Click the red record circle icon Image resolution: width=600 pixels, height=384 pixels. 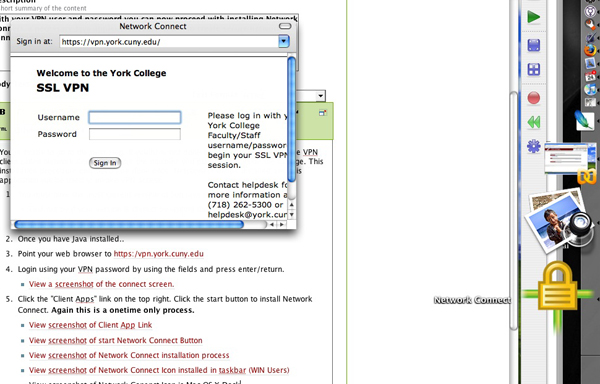click(533, 98)
